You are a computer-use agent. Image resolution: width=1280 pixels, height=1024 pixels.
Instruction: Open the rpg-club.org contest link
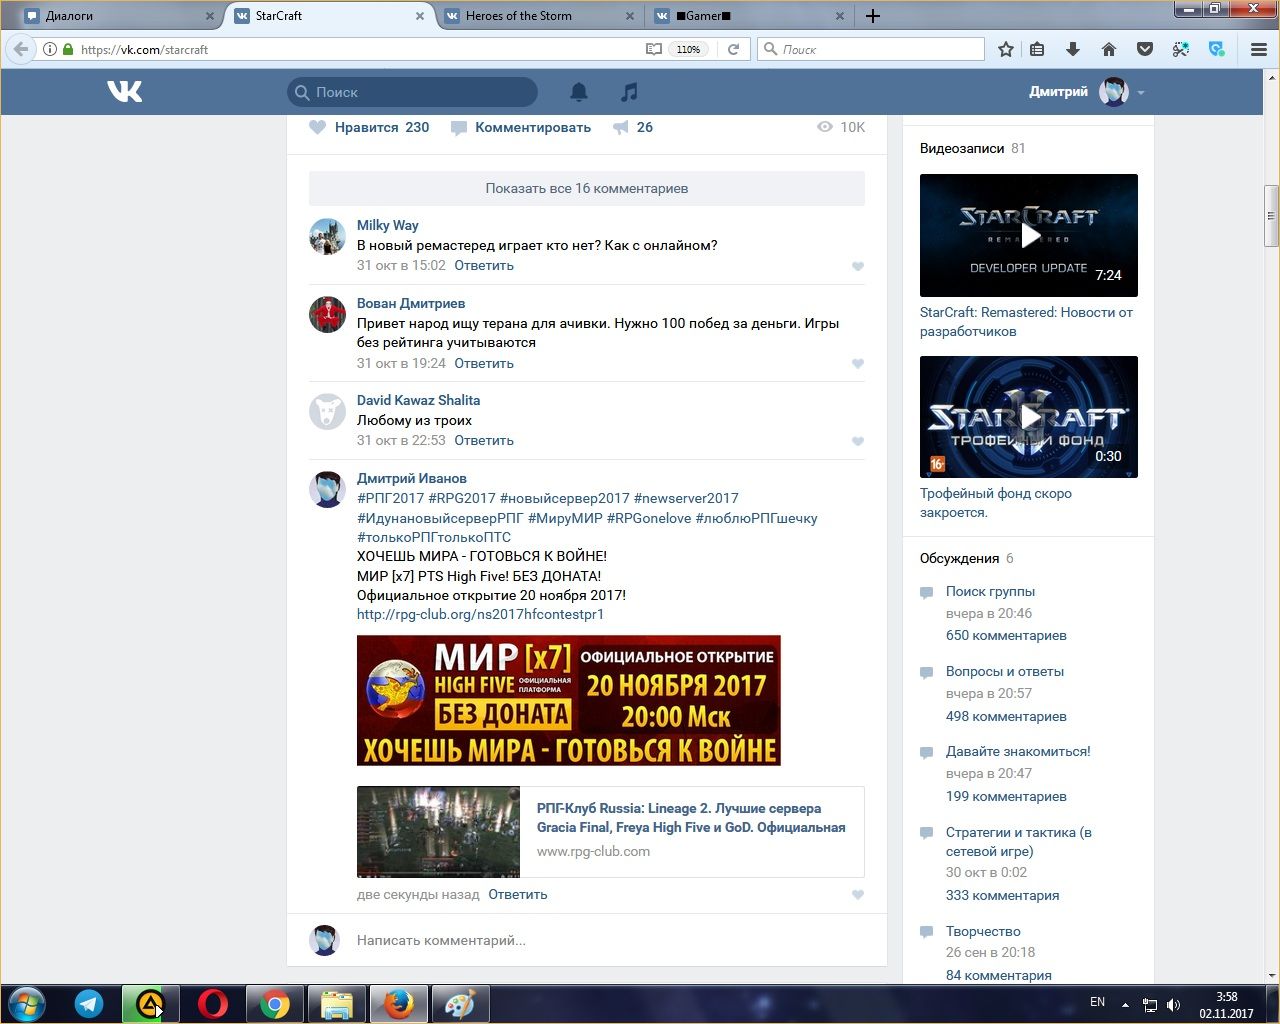pyautogui.click(x=480, y=614)
